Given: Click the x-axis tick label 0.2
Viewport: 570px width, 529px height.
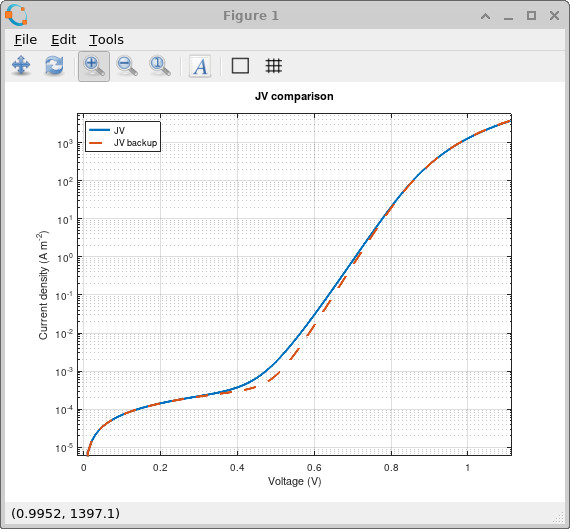Looking at the screenshot, I should 160,468.
